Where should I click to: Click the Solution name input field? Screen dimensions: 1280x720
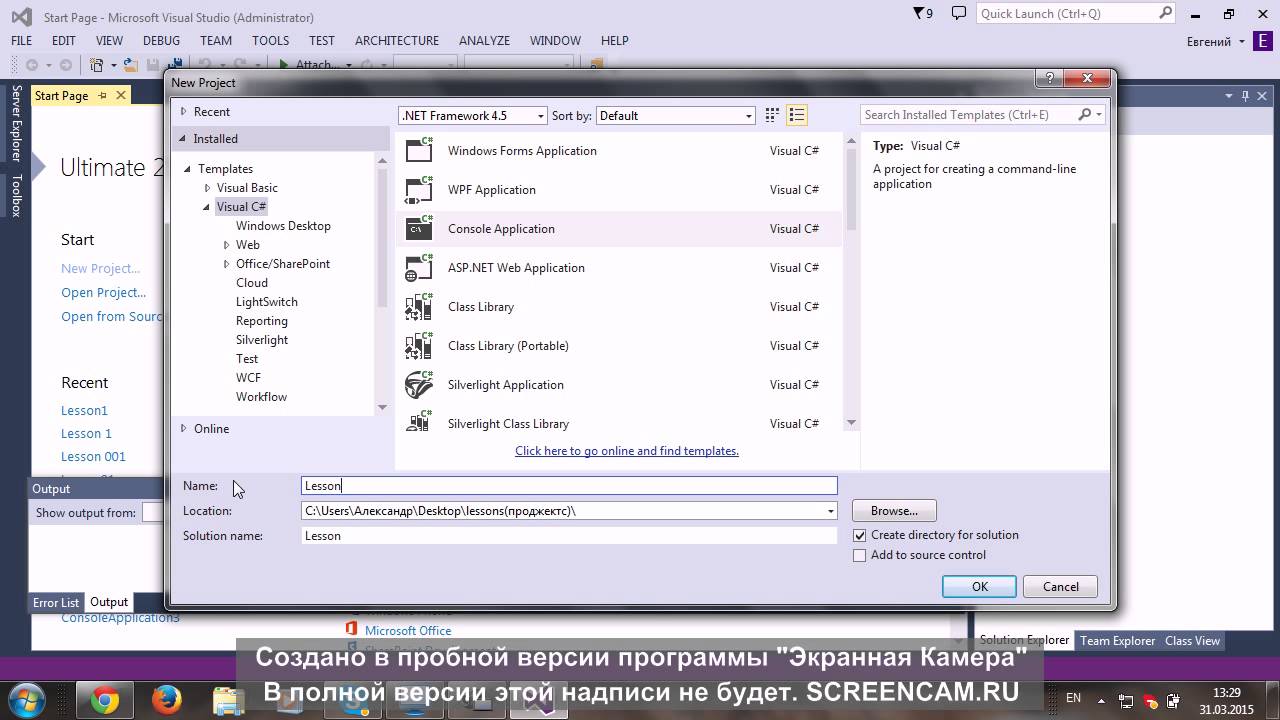click(569, 536)
